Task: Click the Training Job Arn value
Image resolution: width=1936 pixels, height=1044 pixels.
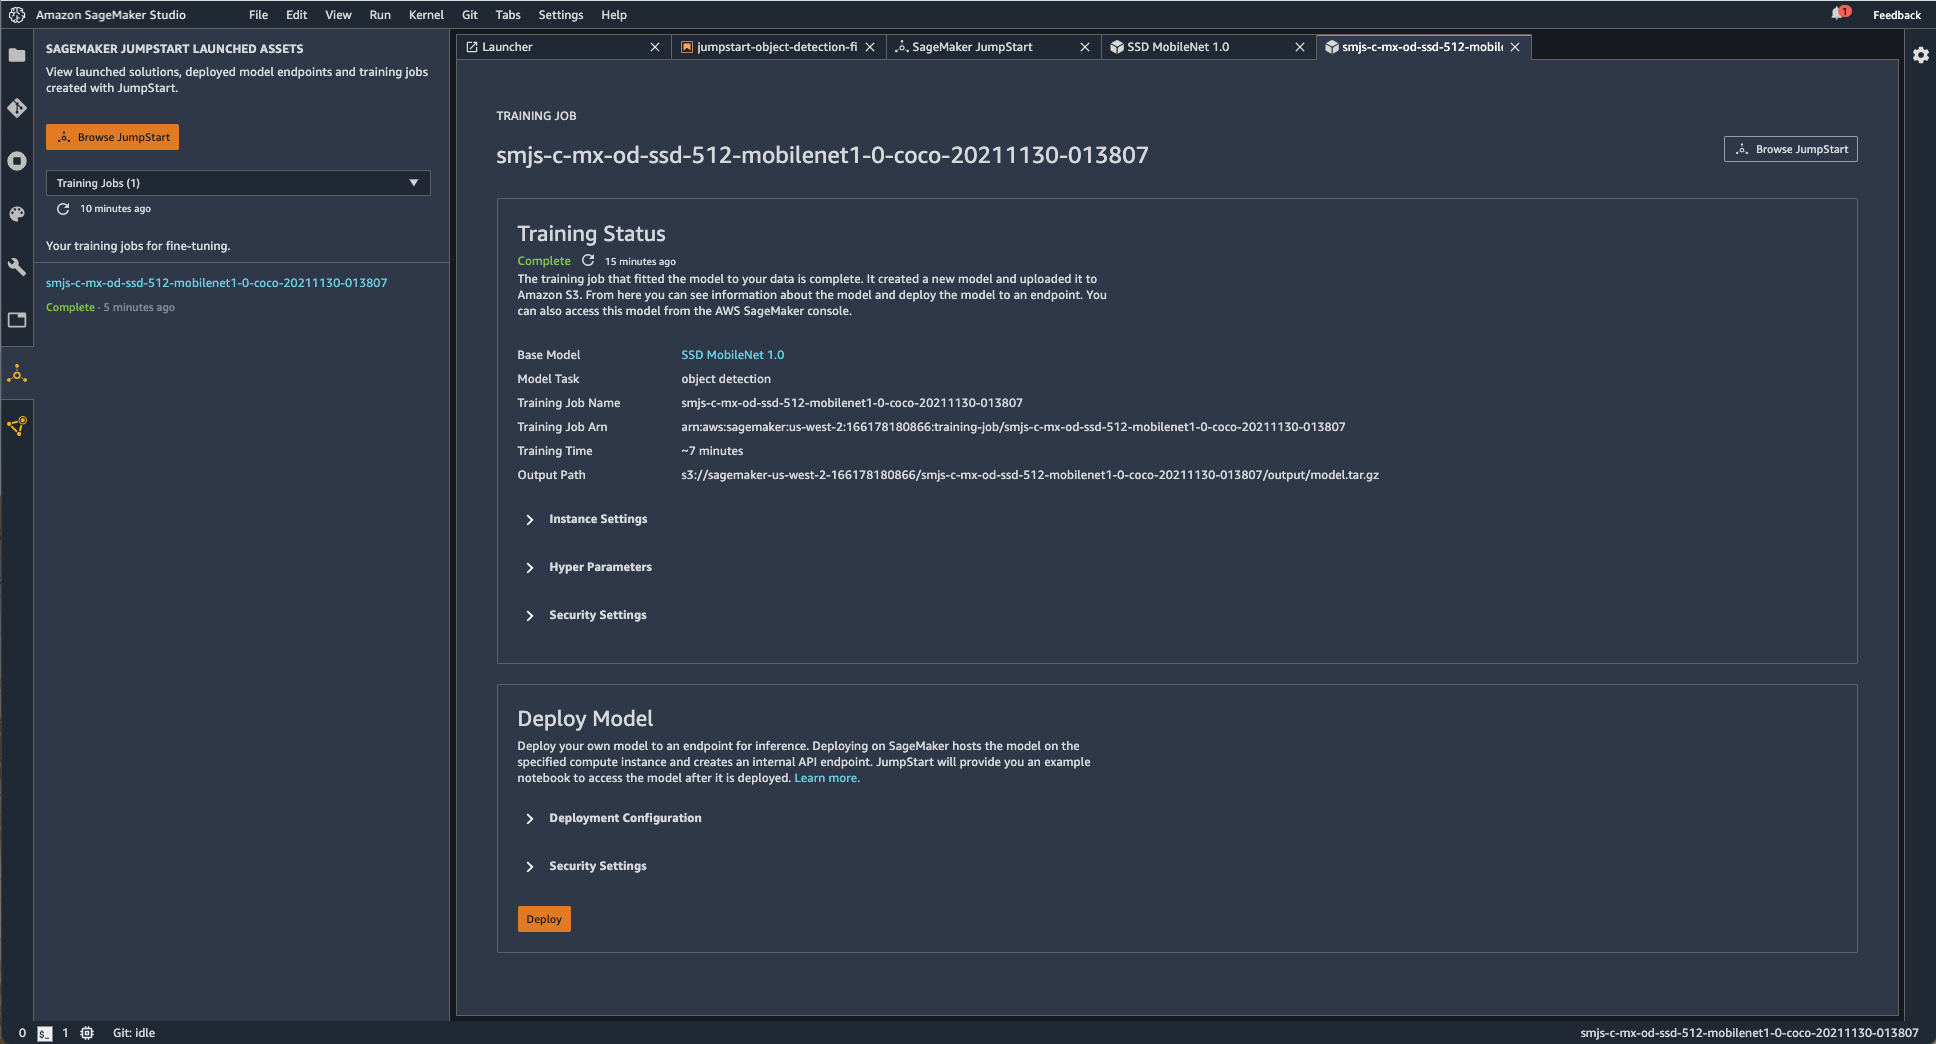Action: (1013, 427)
